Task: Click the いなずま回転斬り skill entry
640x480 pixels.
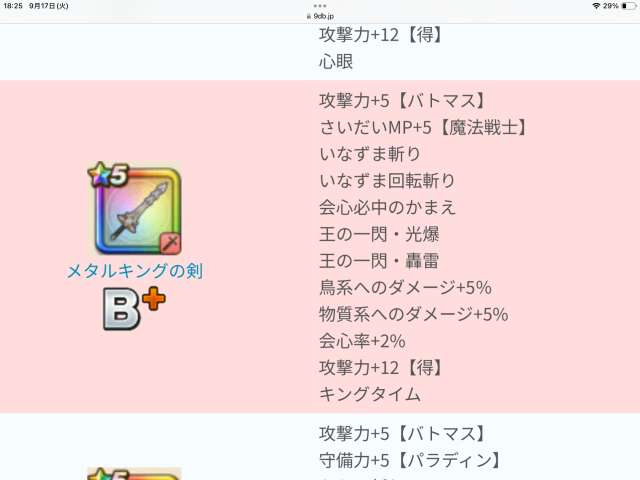Action: [x=387, y=180]
